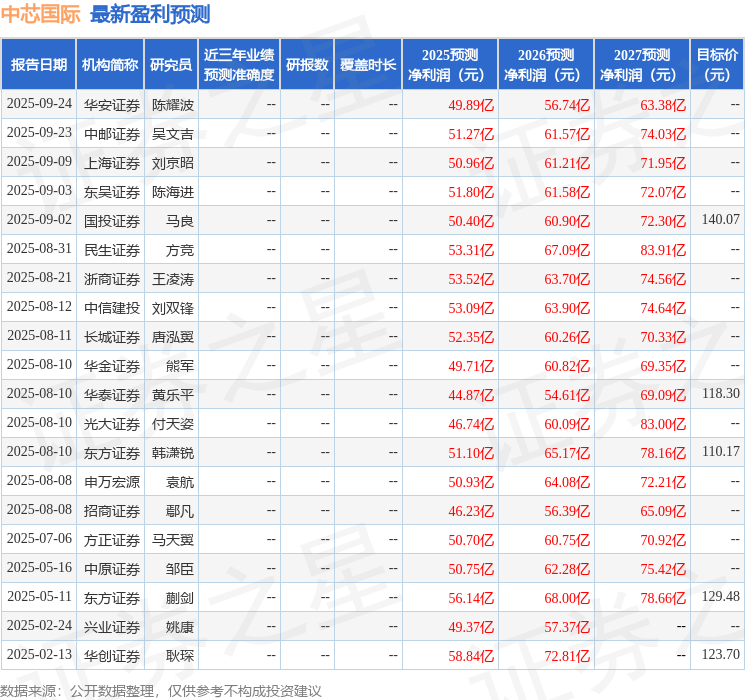Select researcher name 邹臣

pyautogui.click(x=180, y=569)
